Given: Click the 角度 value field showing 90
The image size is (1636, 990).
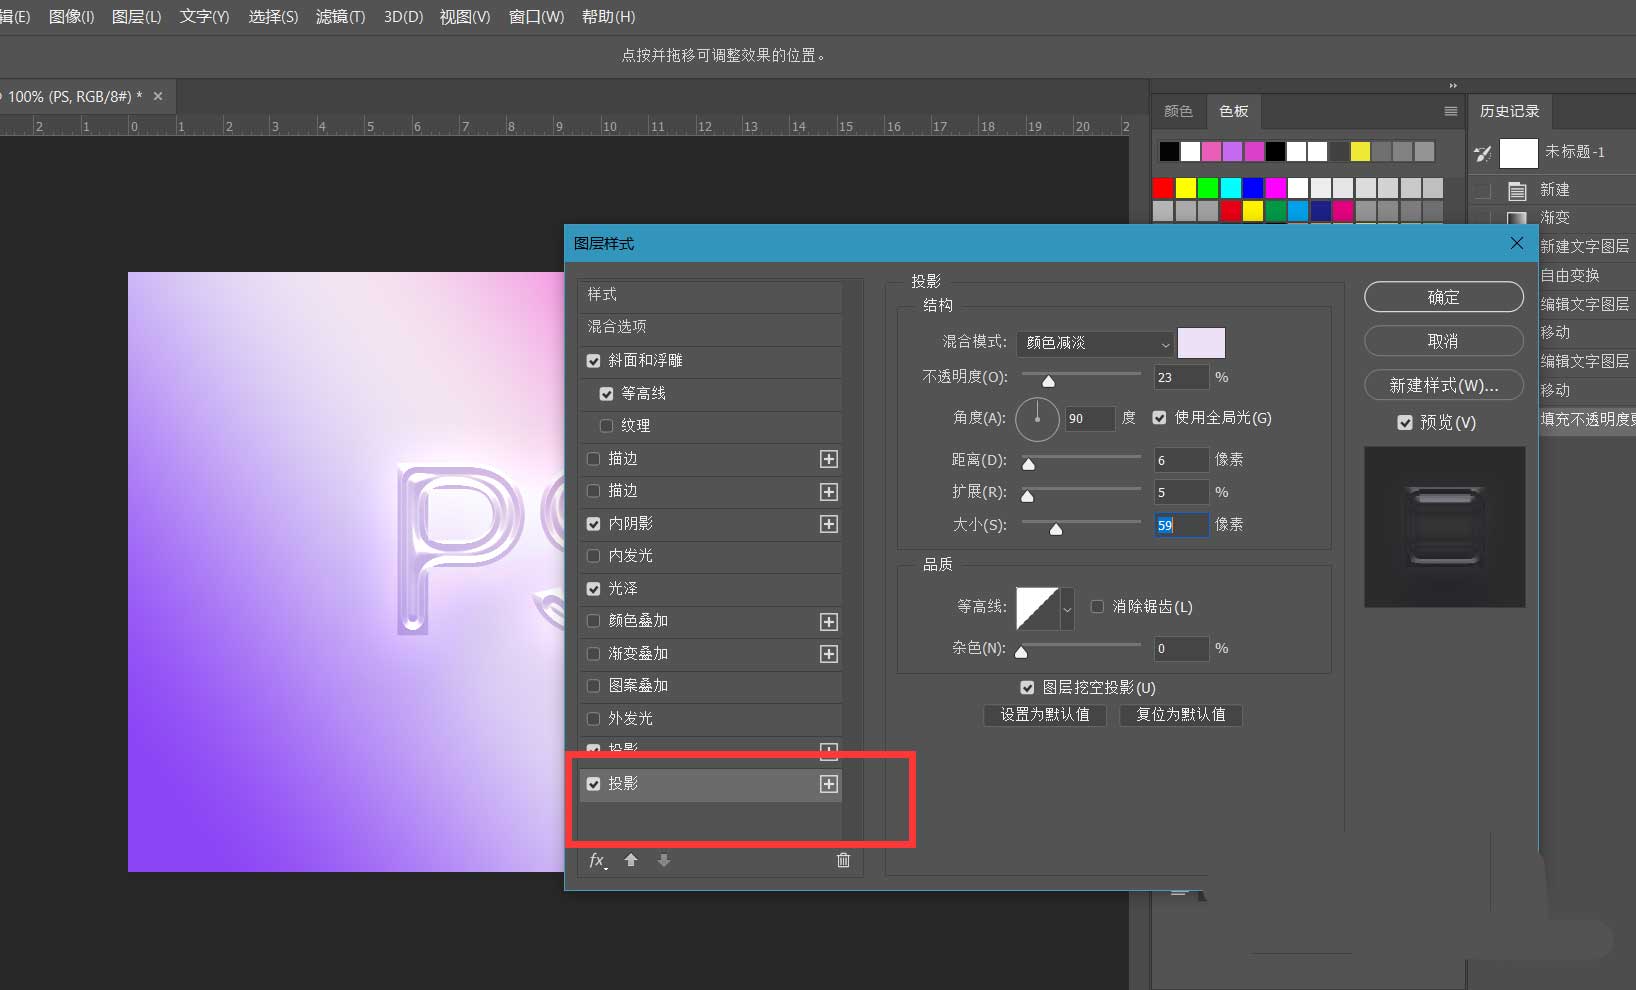Looking at the screenshot, I should [x=1090, y=419].
